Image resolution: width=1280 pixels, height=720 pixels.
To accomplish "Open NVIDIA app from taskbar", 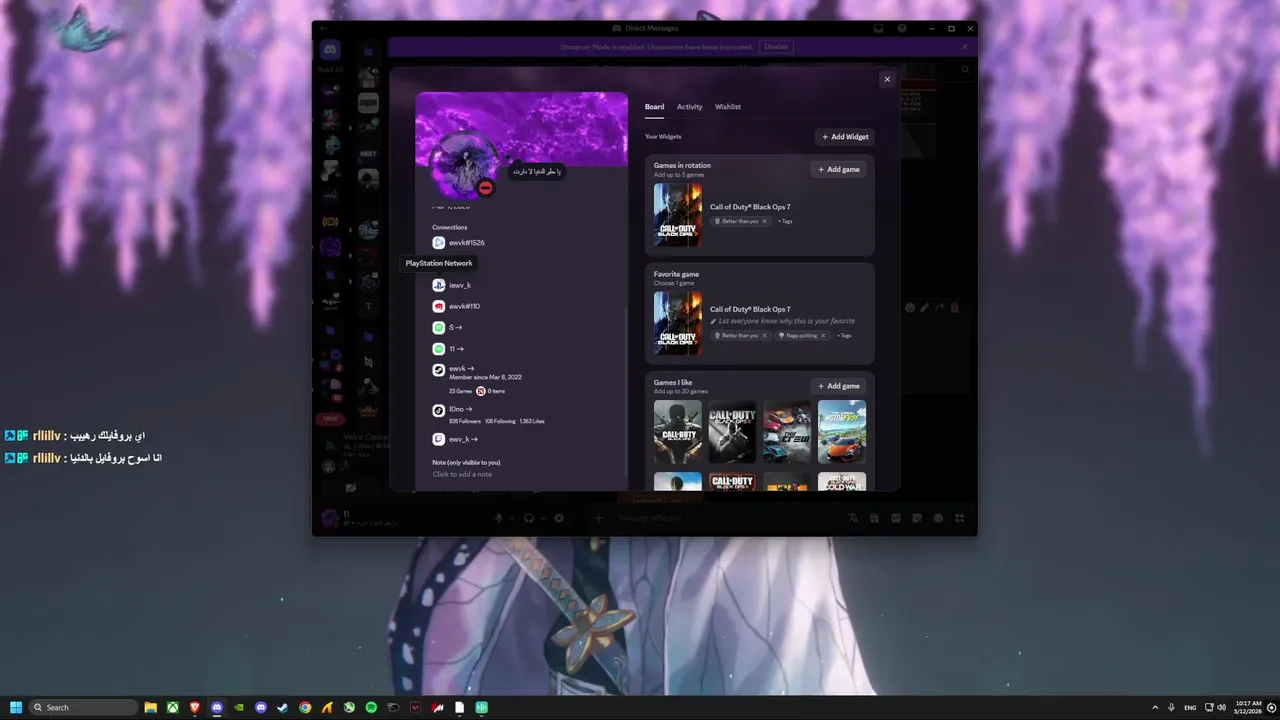I will [239, 707].
